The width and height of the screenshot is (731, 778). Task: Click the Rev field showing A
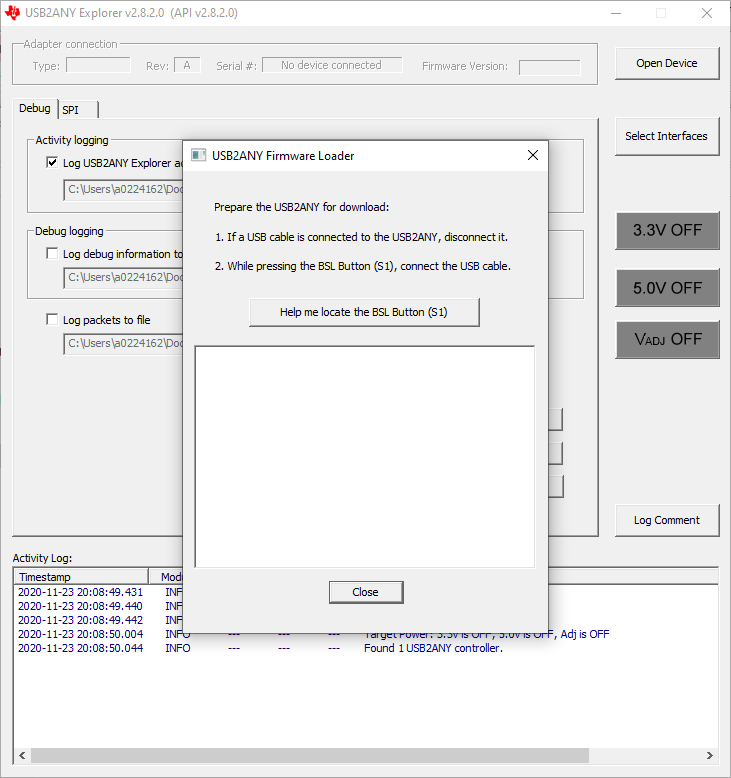pos(187,65)
